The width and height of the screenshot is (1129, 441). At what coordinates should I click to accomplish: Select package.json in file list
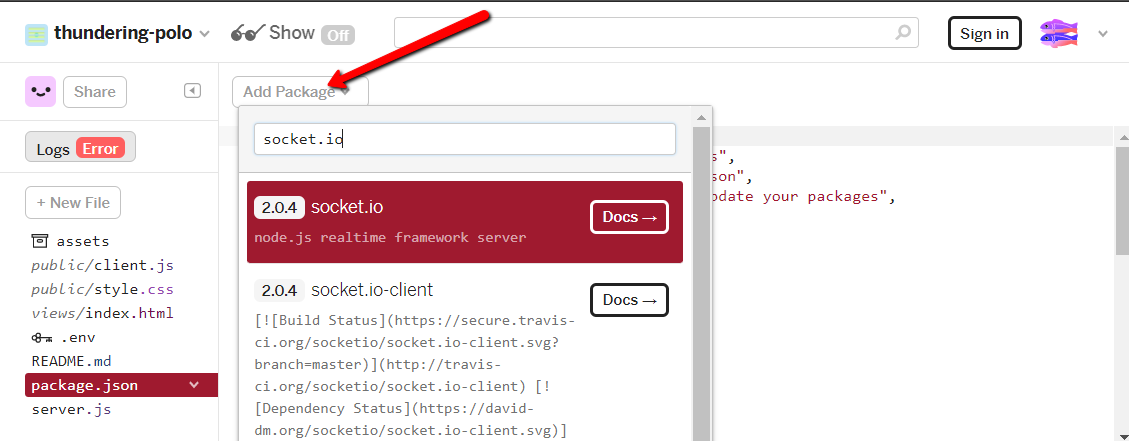(x=121, y=385)
